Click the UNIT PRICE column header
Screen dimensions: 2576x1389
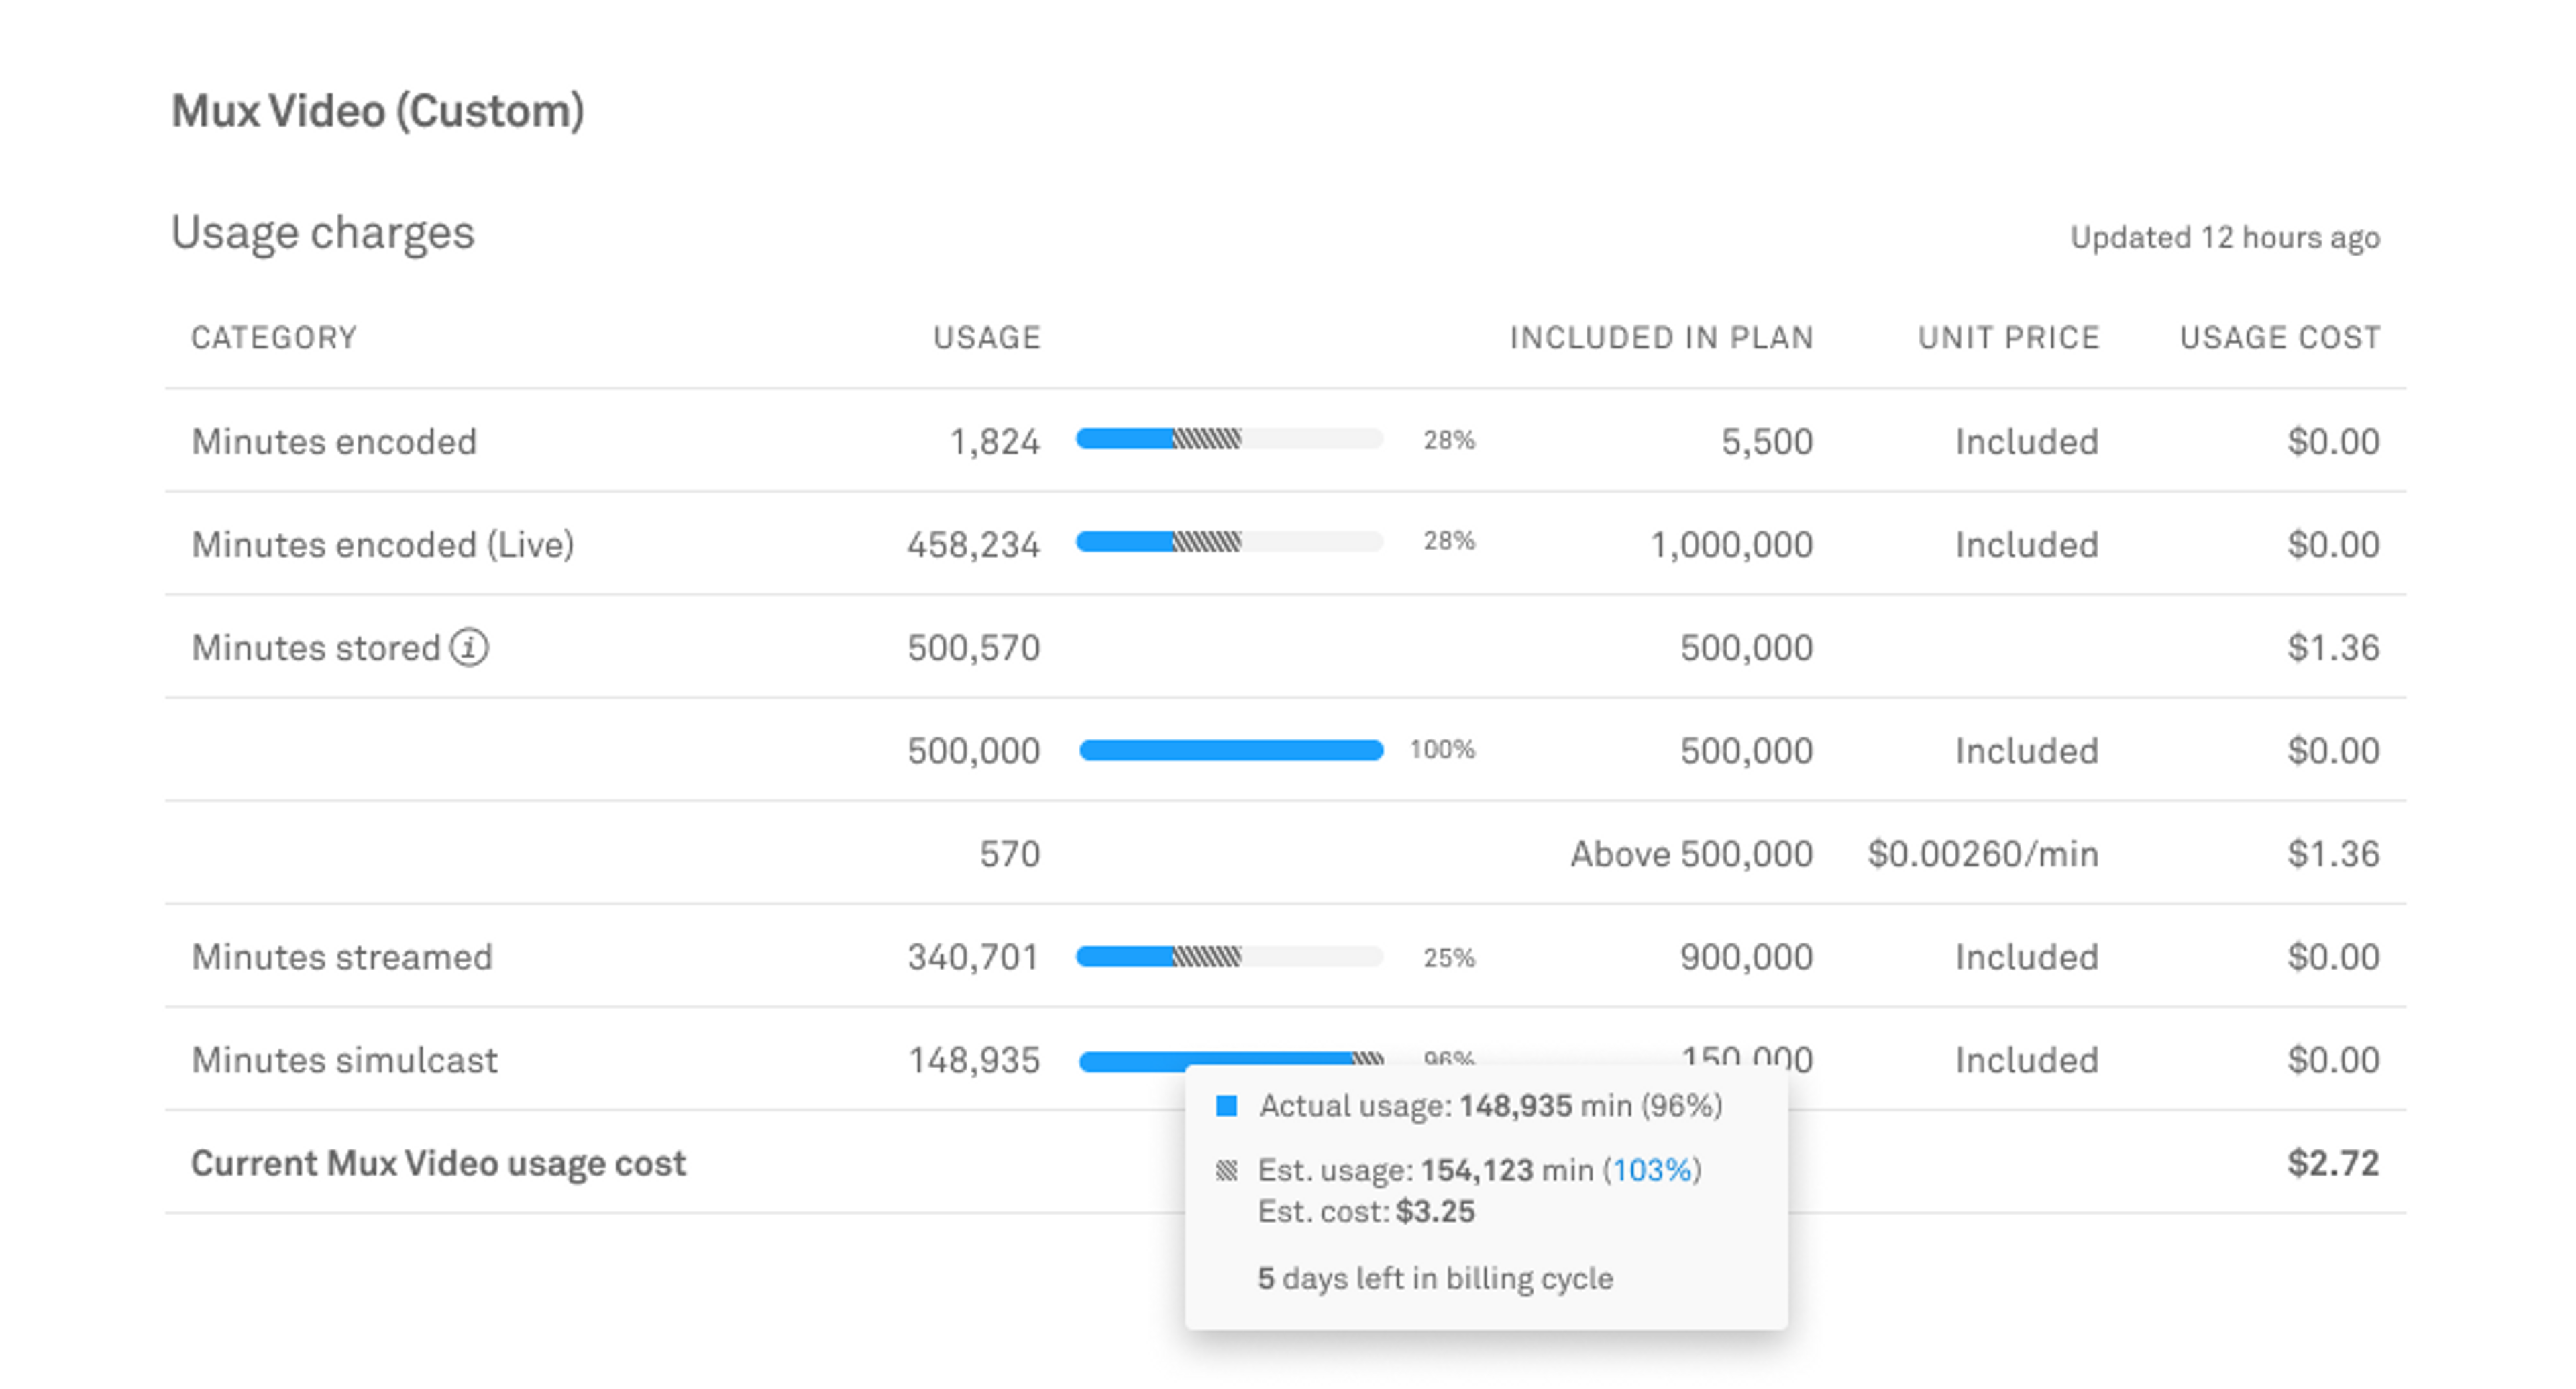[2008, 337]
